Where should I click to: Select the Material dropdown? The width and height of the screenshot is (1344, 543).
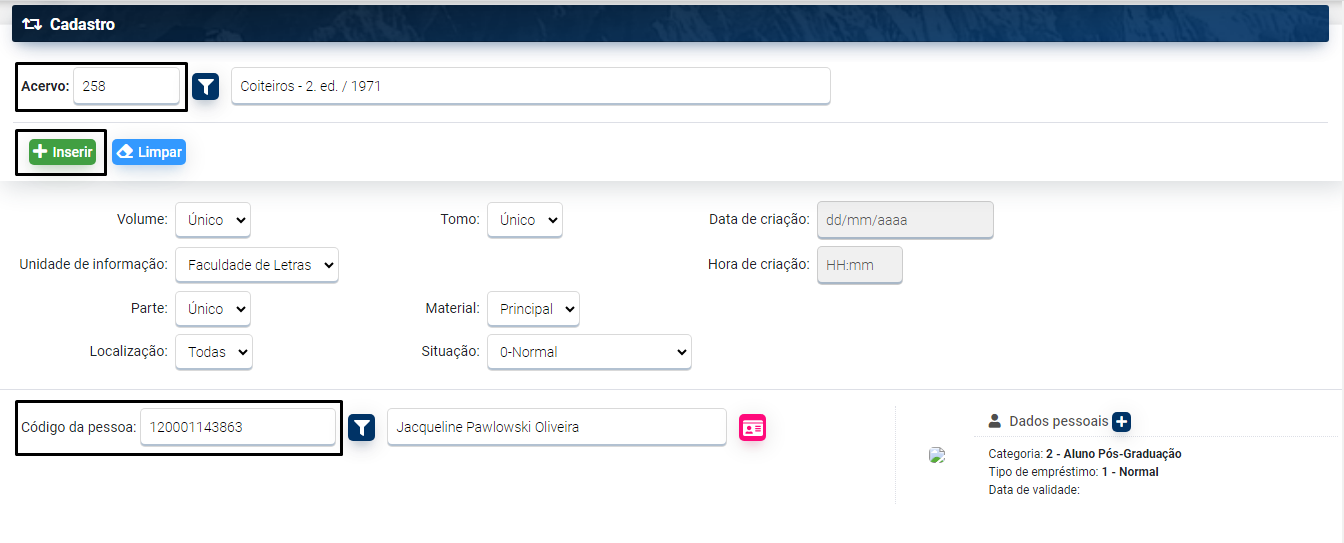(x=533, y=309)
